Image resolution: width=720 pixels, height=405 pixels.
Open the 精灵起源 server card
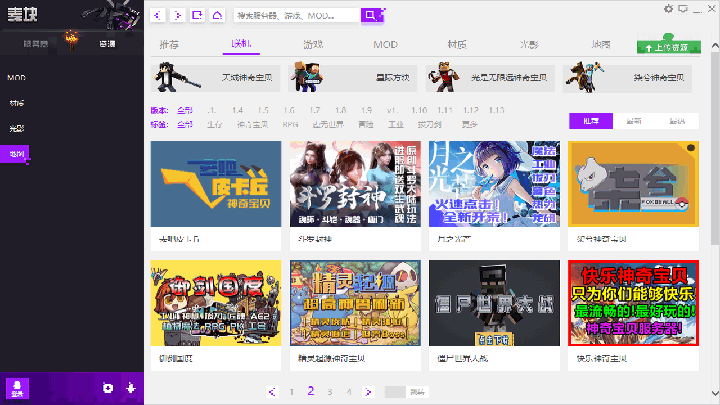[355, 315]
